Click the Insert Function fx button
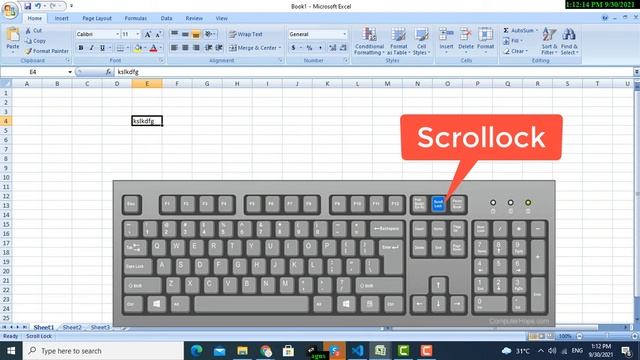 pos(108,72)
